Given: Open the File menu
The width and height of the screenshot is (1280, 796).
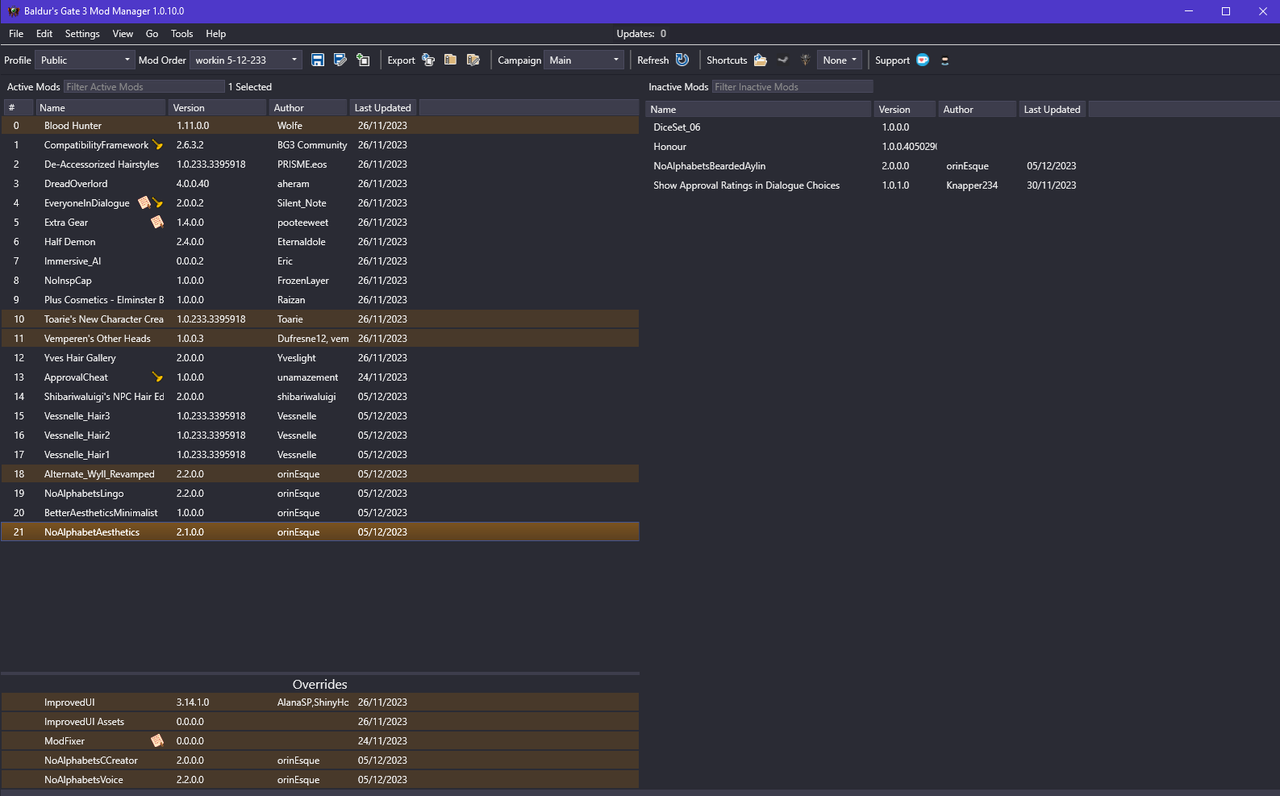Looking at the screenshot, I should (x=16, y=34).
